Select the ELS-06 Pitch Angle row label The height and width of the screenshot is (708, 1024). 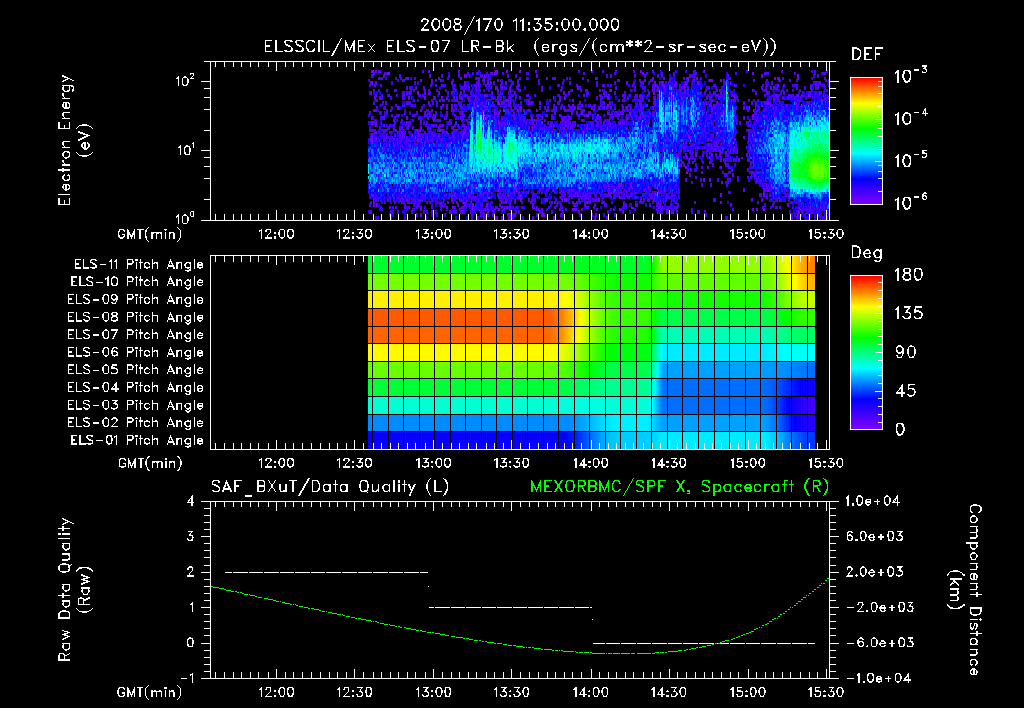point(135,353)
